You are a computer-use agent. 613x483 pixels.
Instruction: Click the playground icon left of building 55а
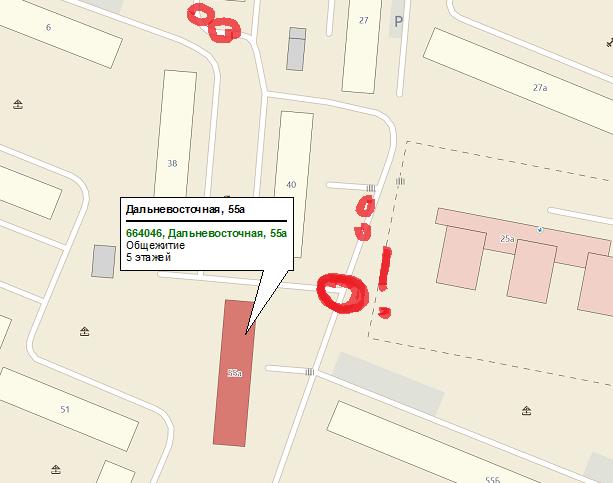click(85, 332)
